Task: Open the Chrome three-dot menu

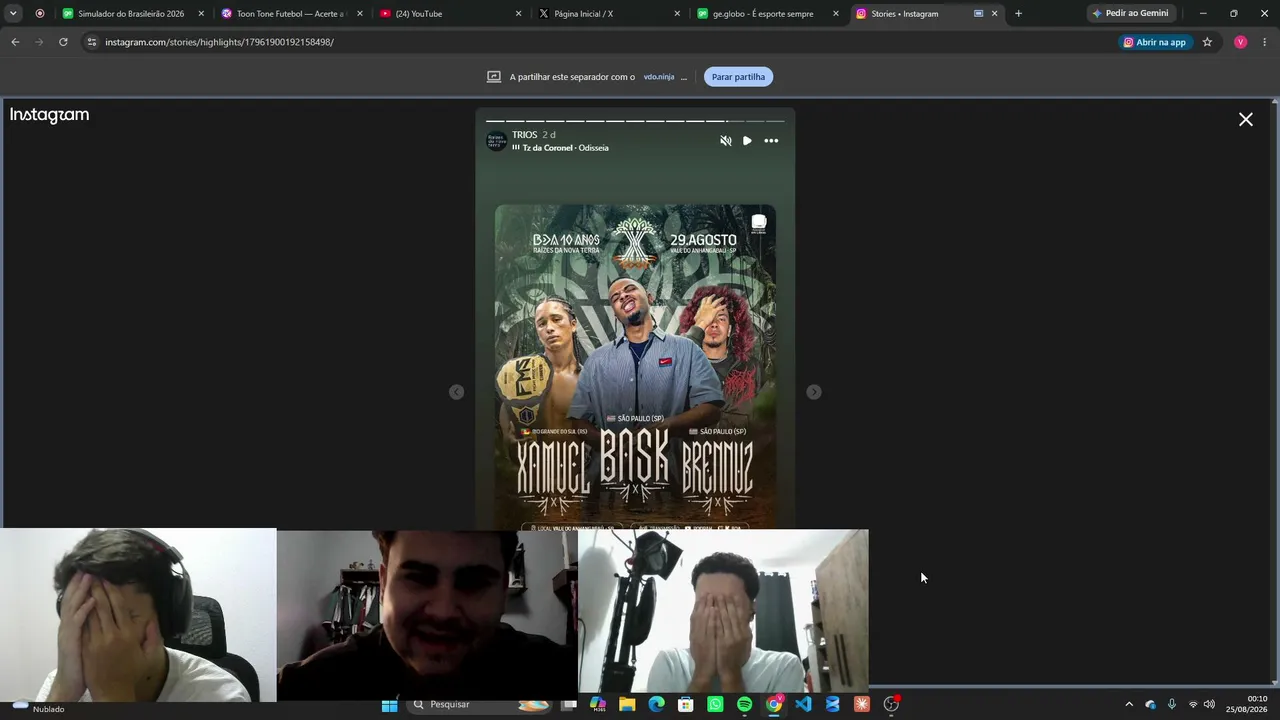Action: [1265, 42]
